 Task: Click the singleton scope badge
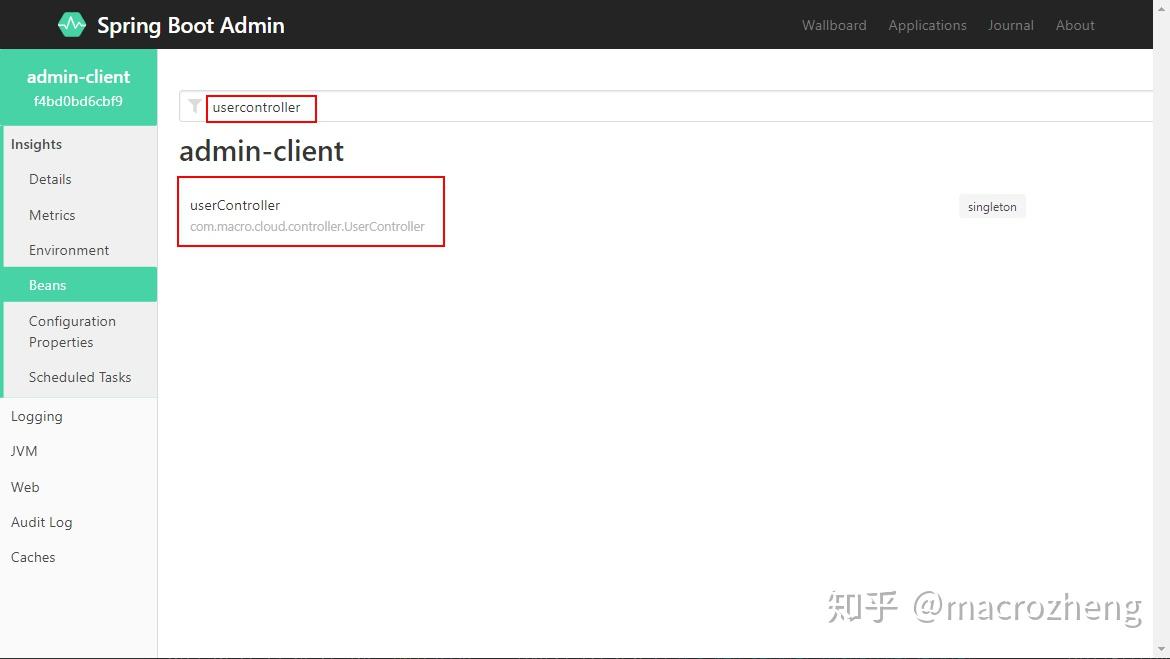coord(992,206)
